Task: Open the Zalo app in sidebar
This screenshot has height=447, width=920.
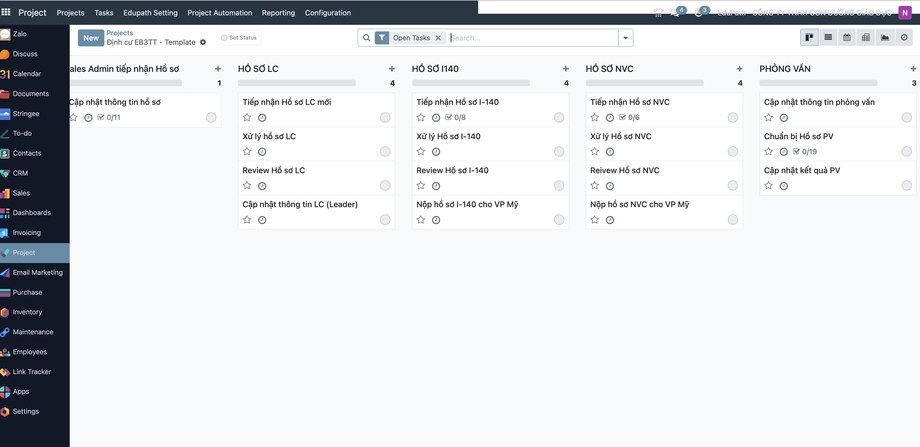Action: (35, 34)
